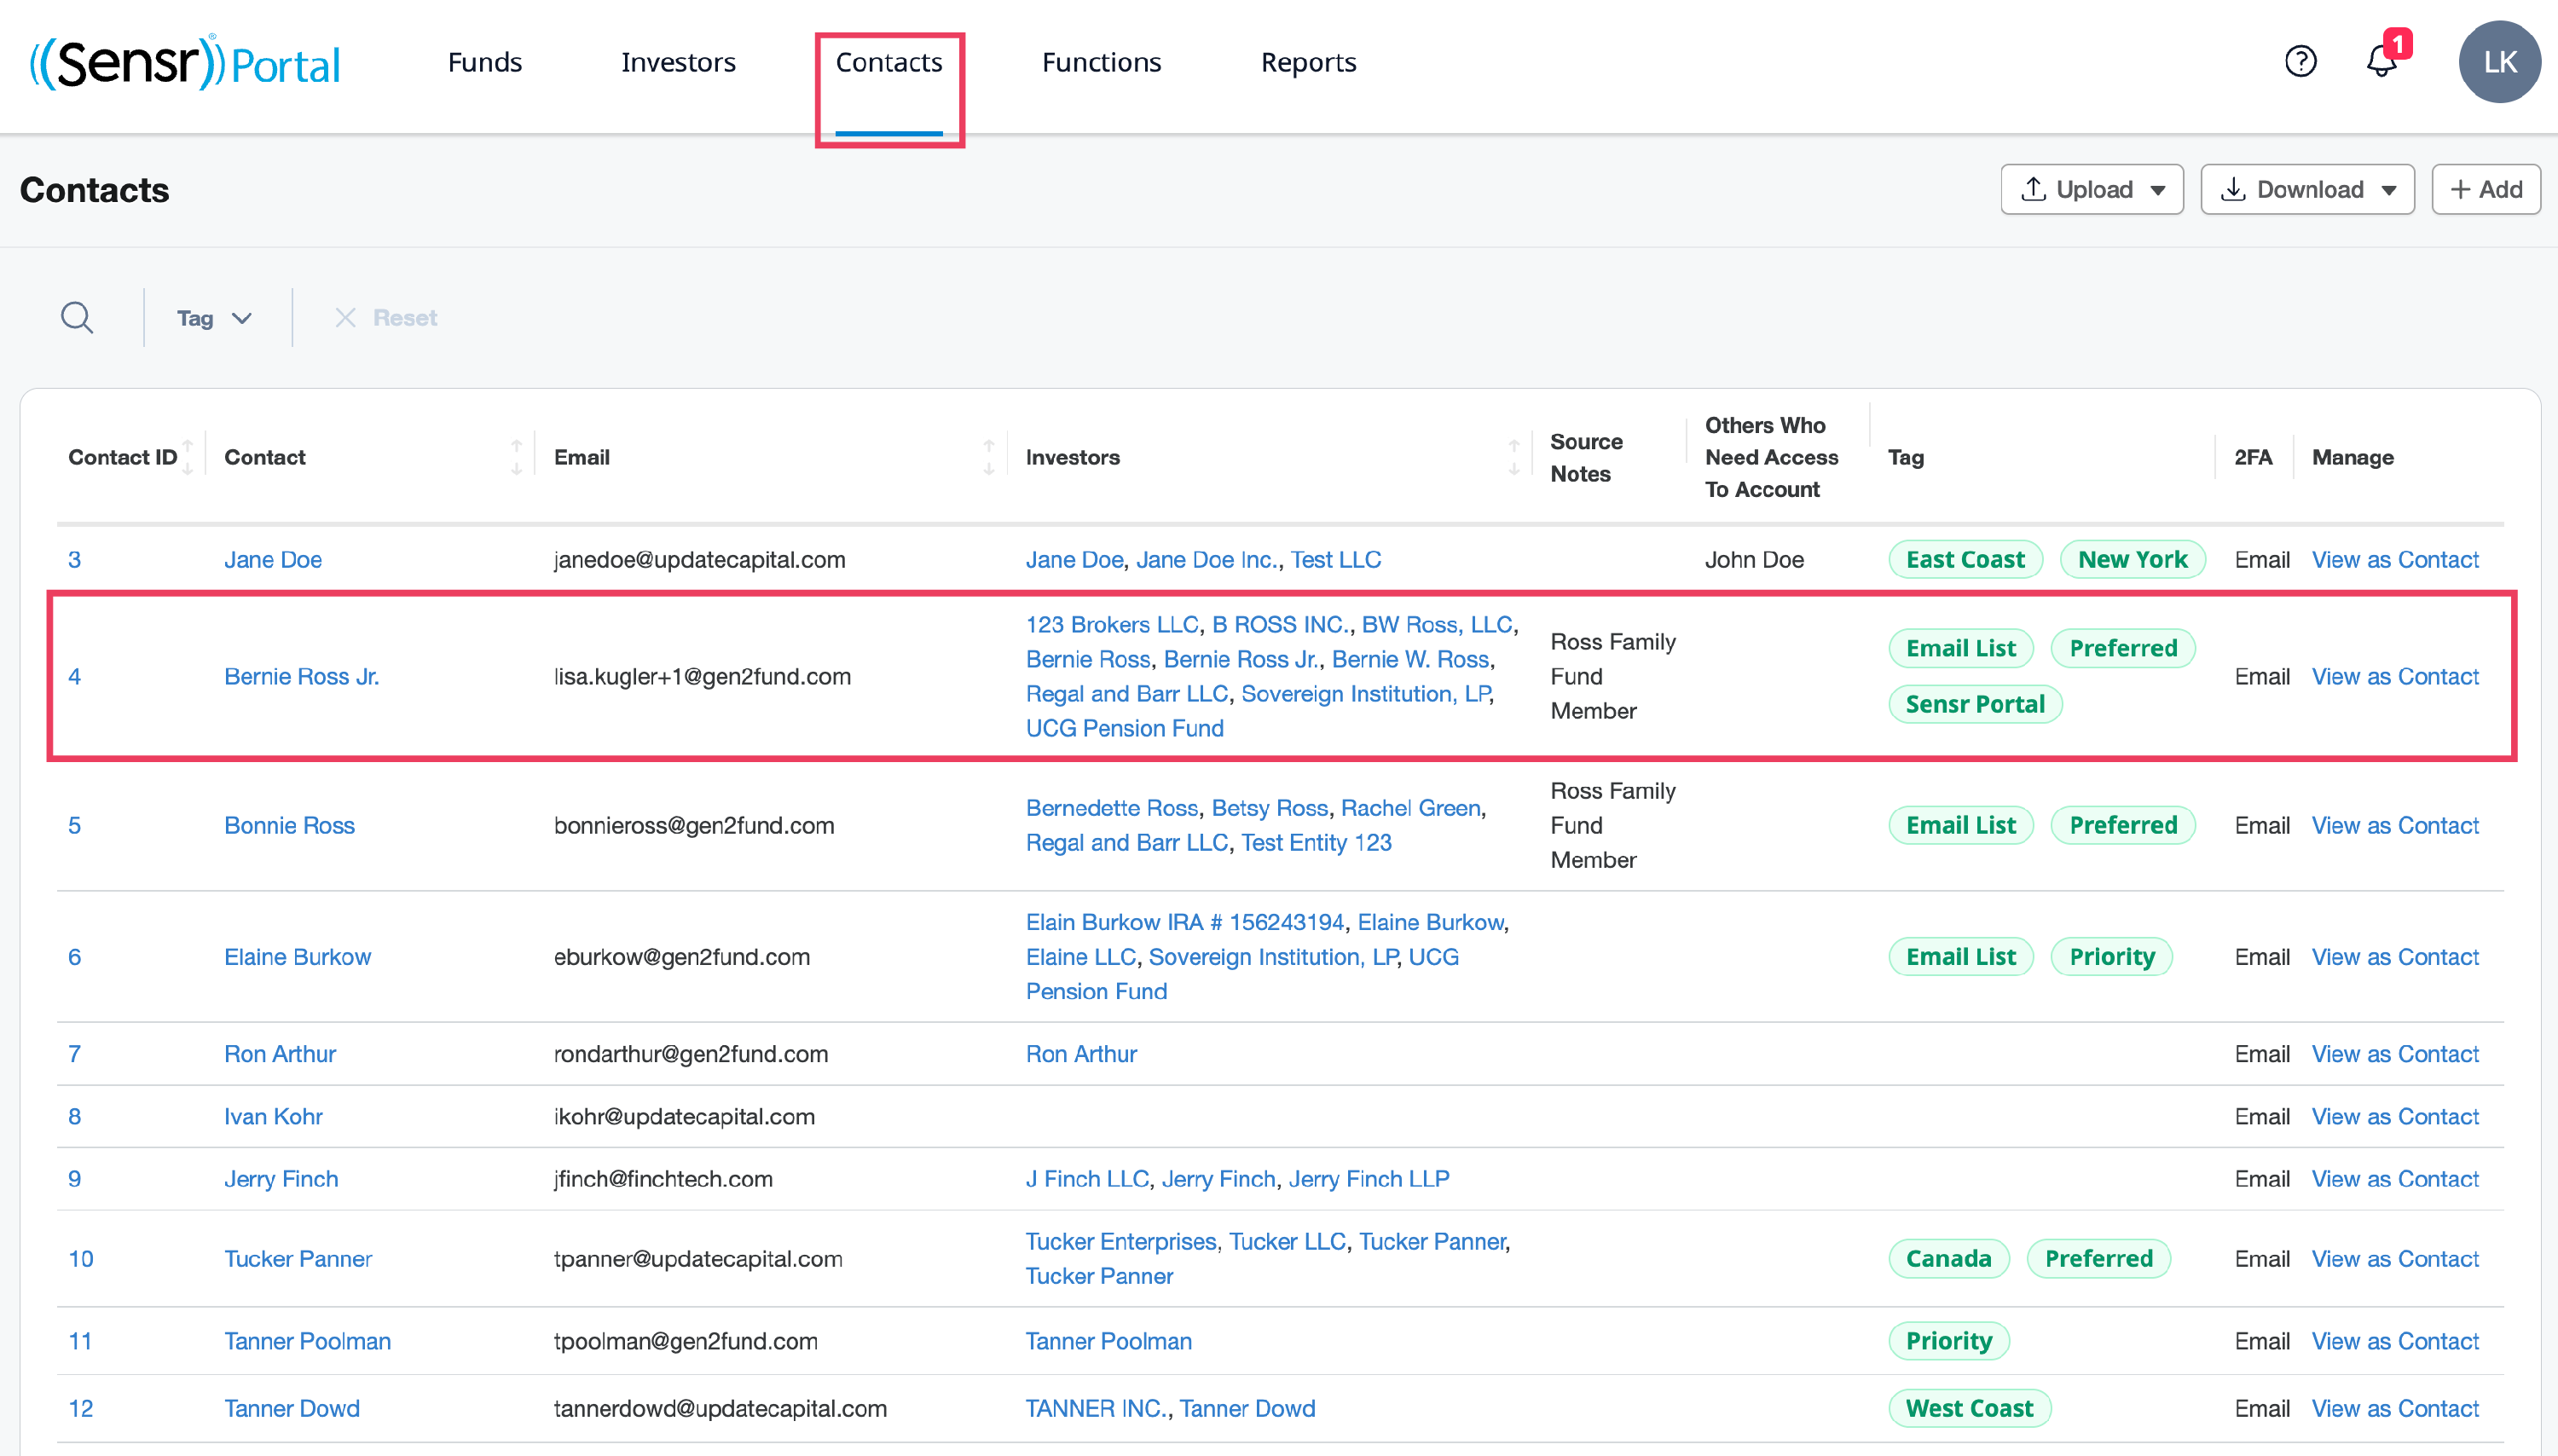Open the Upload dropdown
Screen dimensions: 2558x1456
[x=2091, y=189]
